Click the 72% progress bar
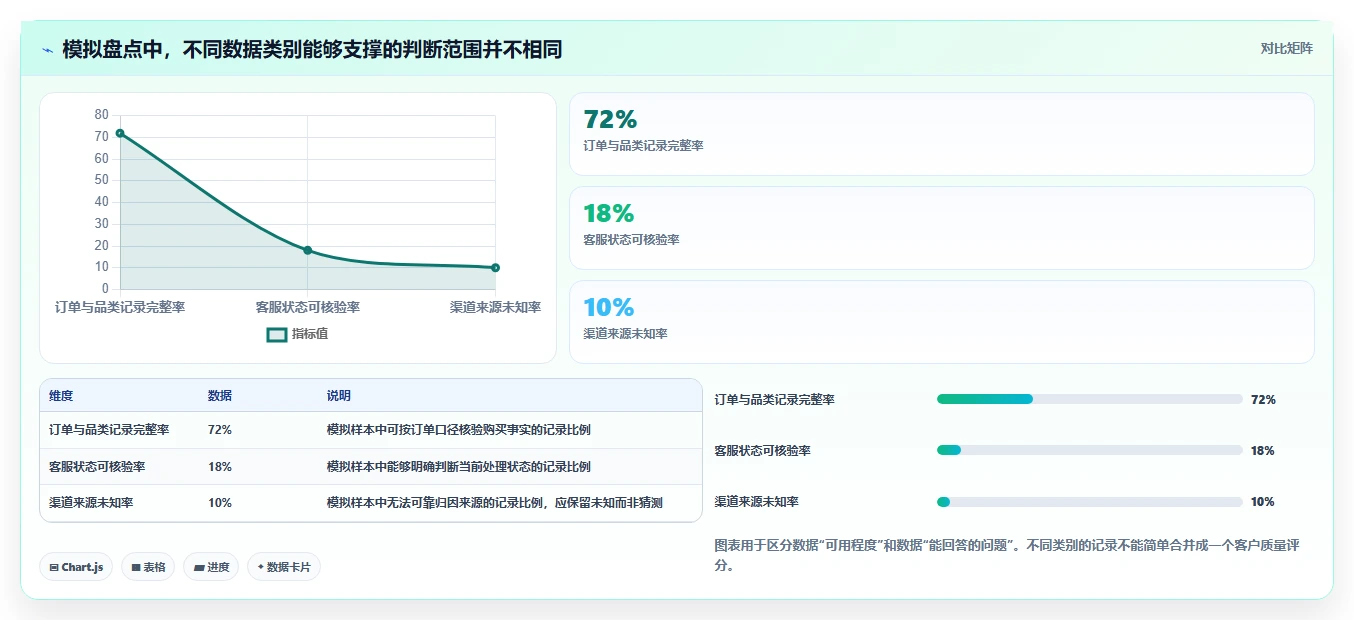Viewport: 1354px width, 620px height. (1090, 399)
